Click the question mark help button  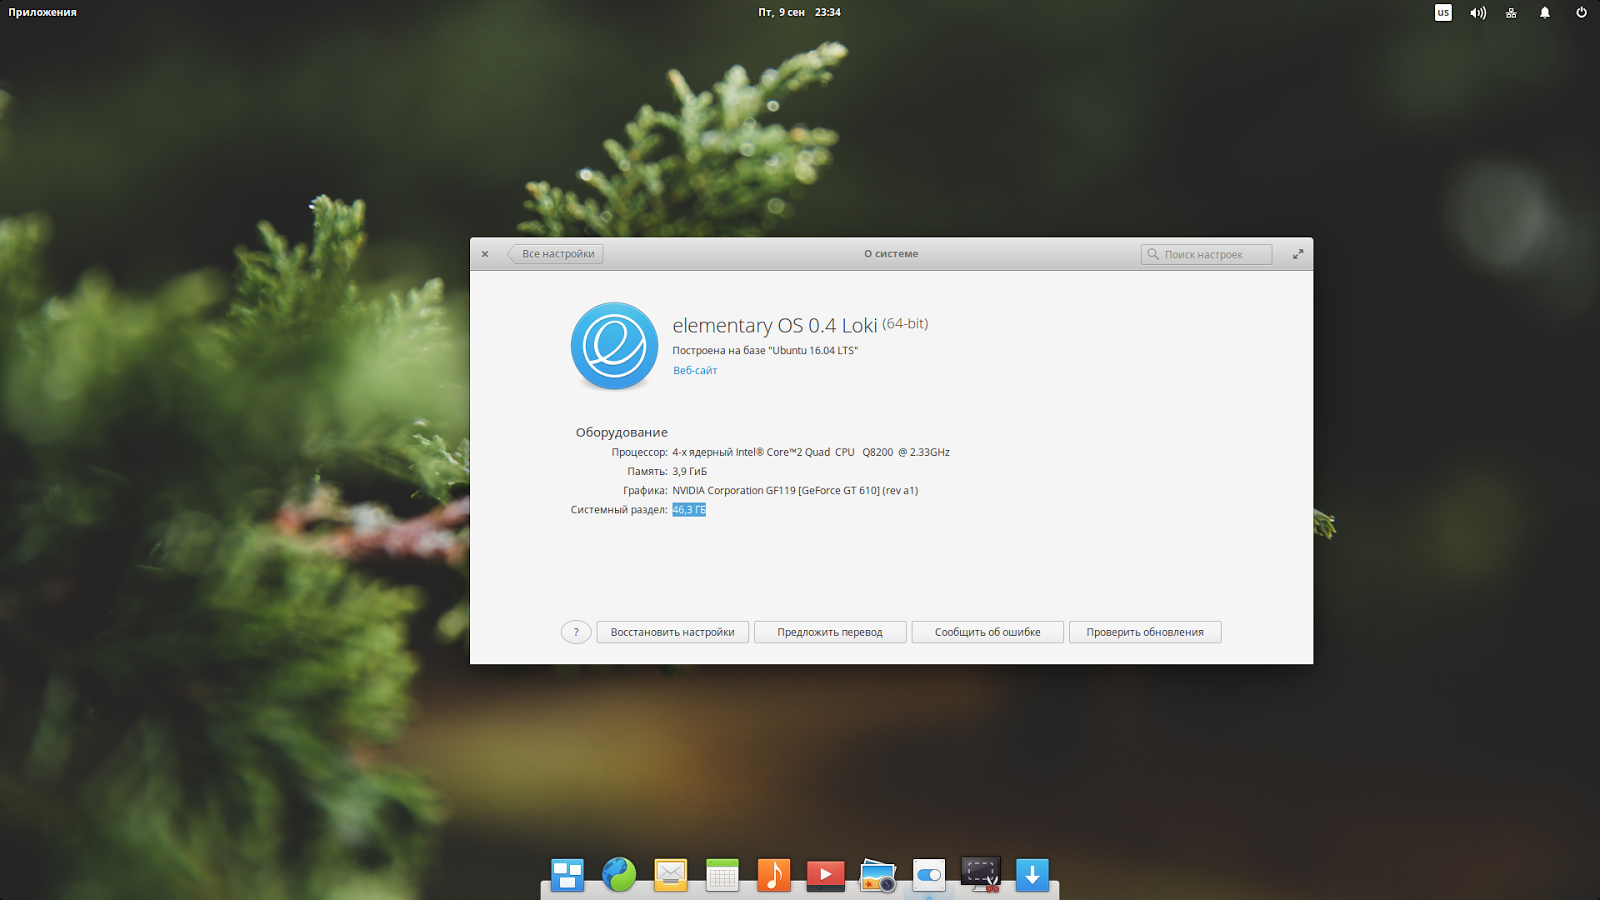pos(576,632)
